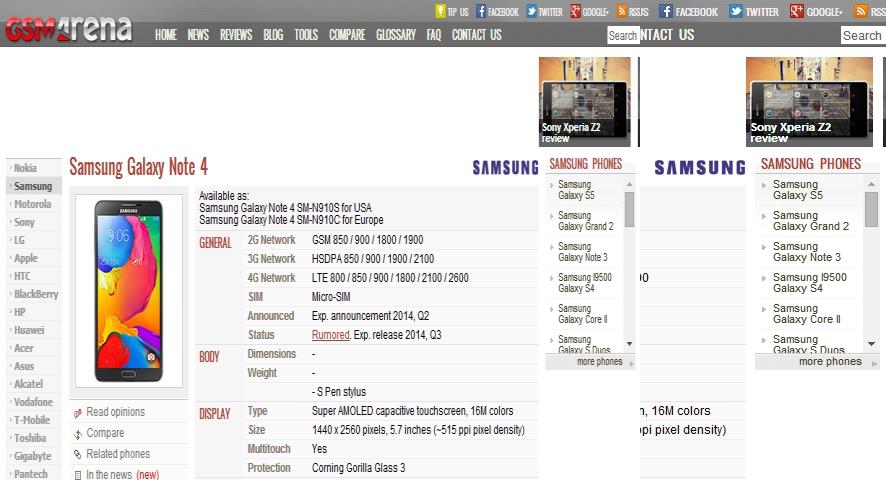Image resolution: width=886 pixels, height=480 pixels.
Task: Click the Galaxy Note 4 phone image
Action: tap(129, 291)
